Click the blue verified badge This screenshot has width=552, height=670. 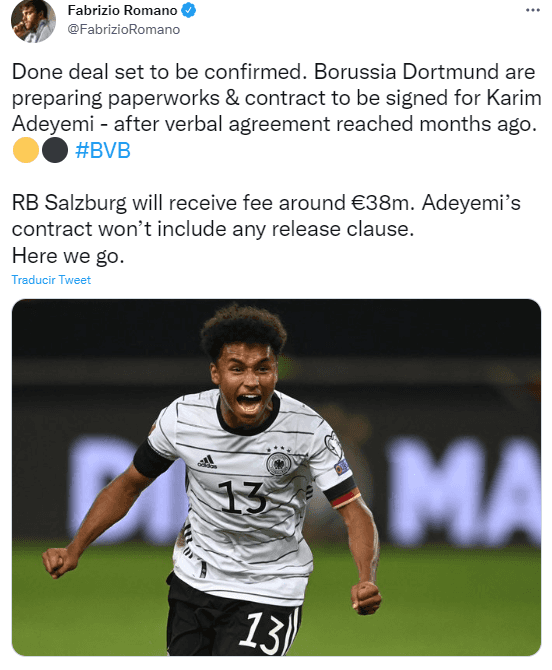tap(189, 10)
